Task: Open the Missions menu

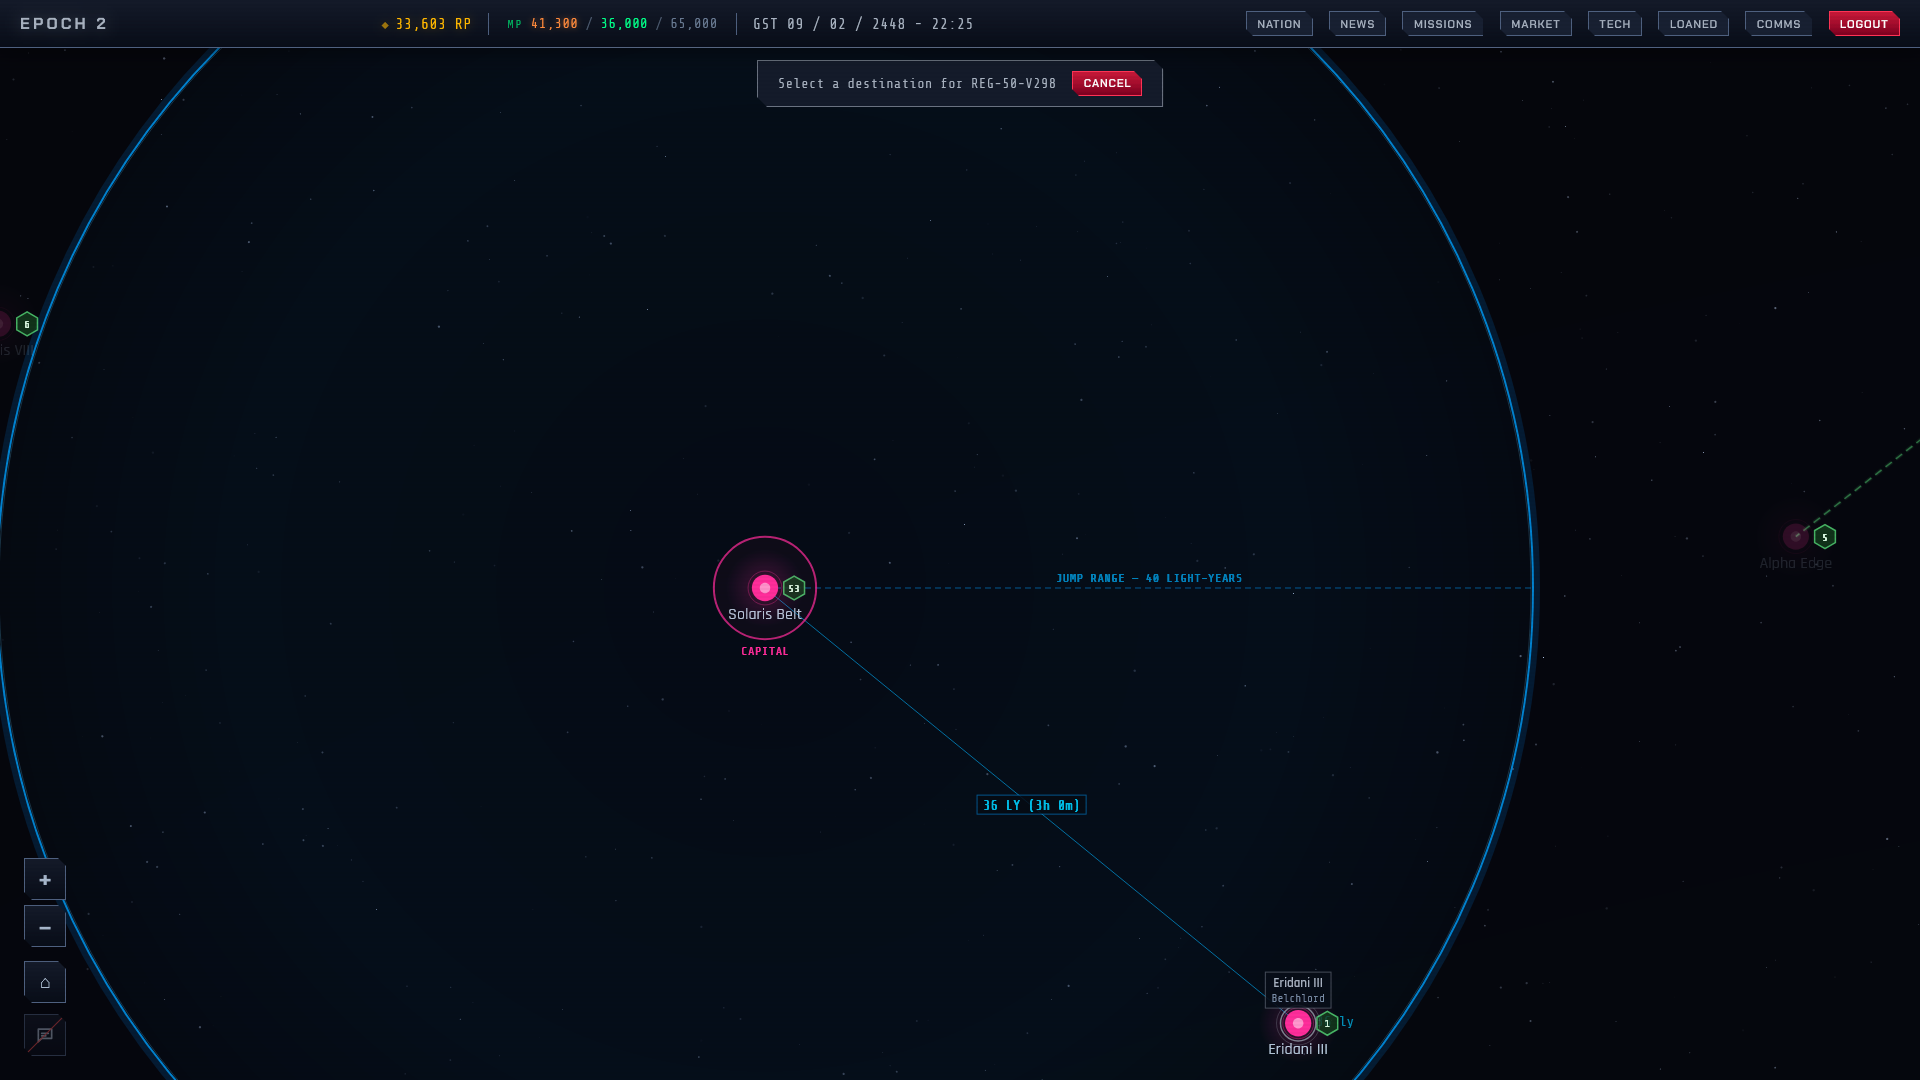Action: [1442, 24]
